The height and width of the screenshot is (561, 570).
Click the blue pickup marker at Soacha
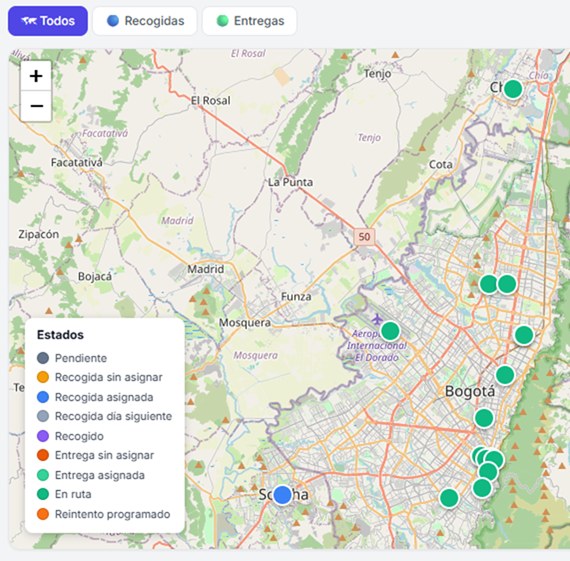pos(282,495)
